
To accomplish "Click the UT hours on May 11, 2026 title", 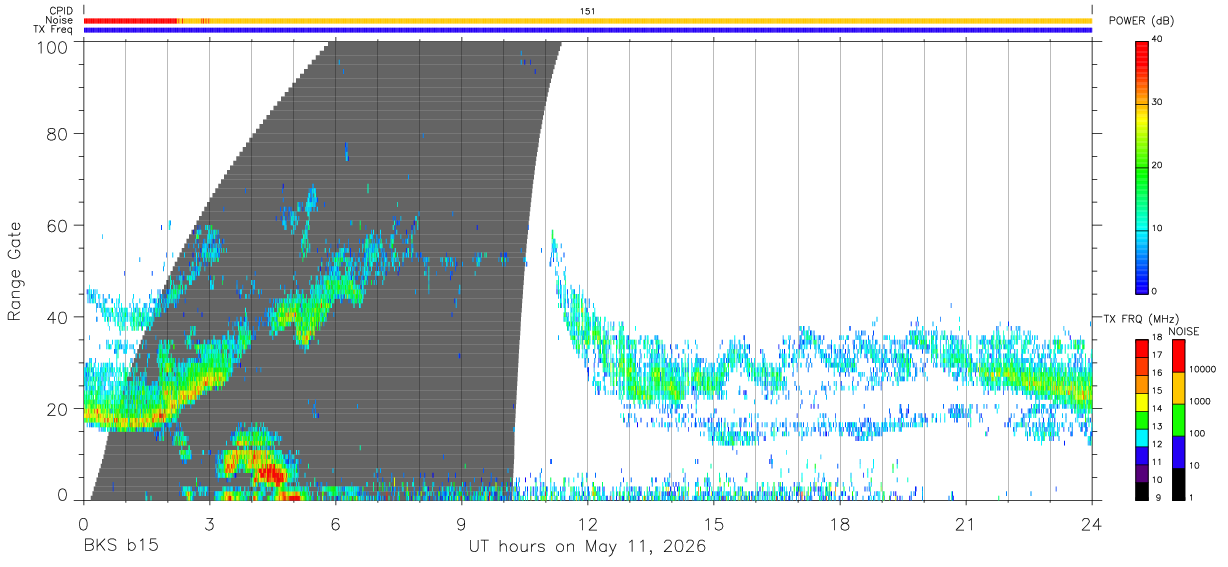I will click(x=588, y=547).
